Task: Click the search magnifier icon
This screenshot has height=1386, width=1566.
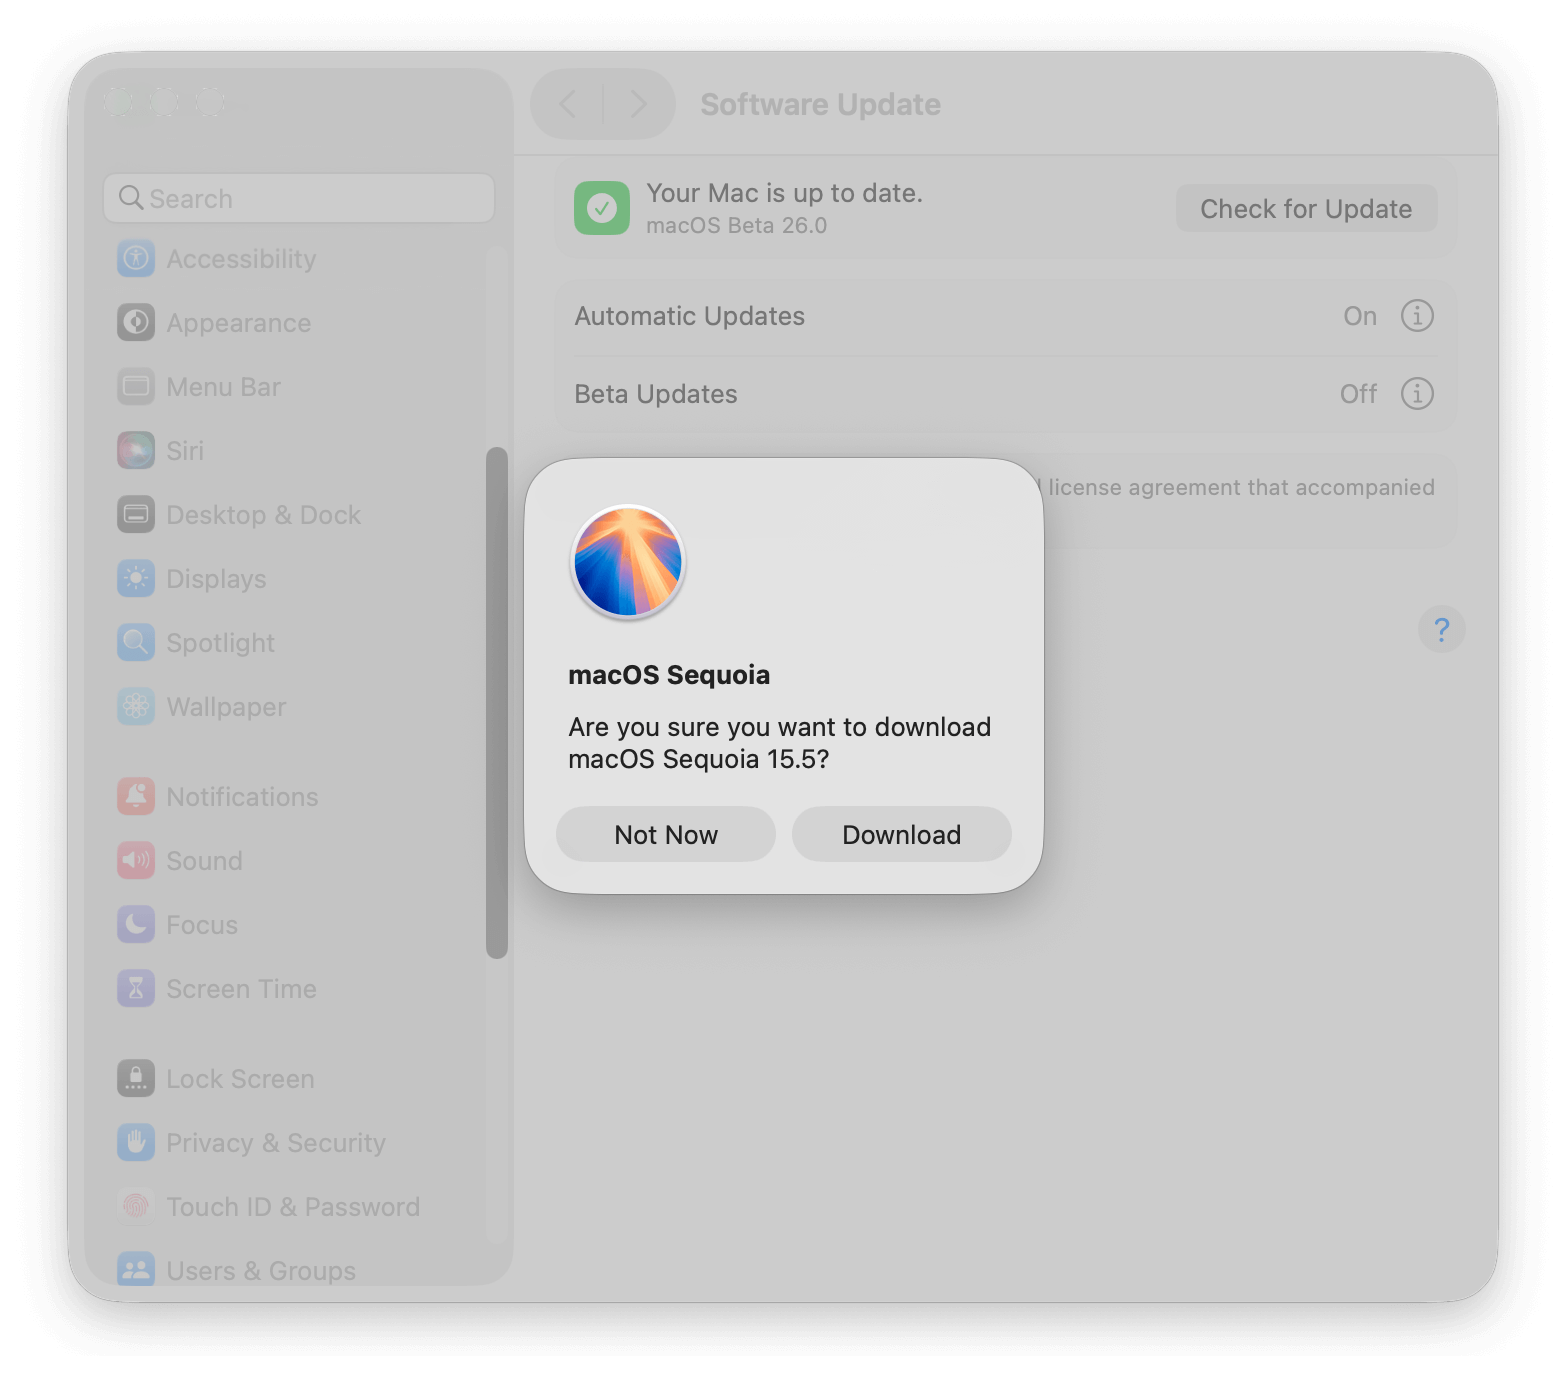Action: (x=131, y=198)
